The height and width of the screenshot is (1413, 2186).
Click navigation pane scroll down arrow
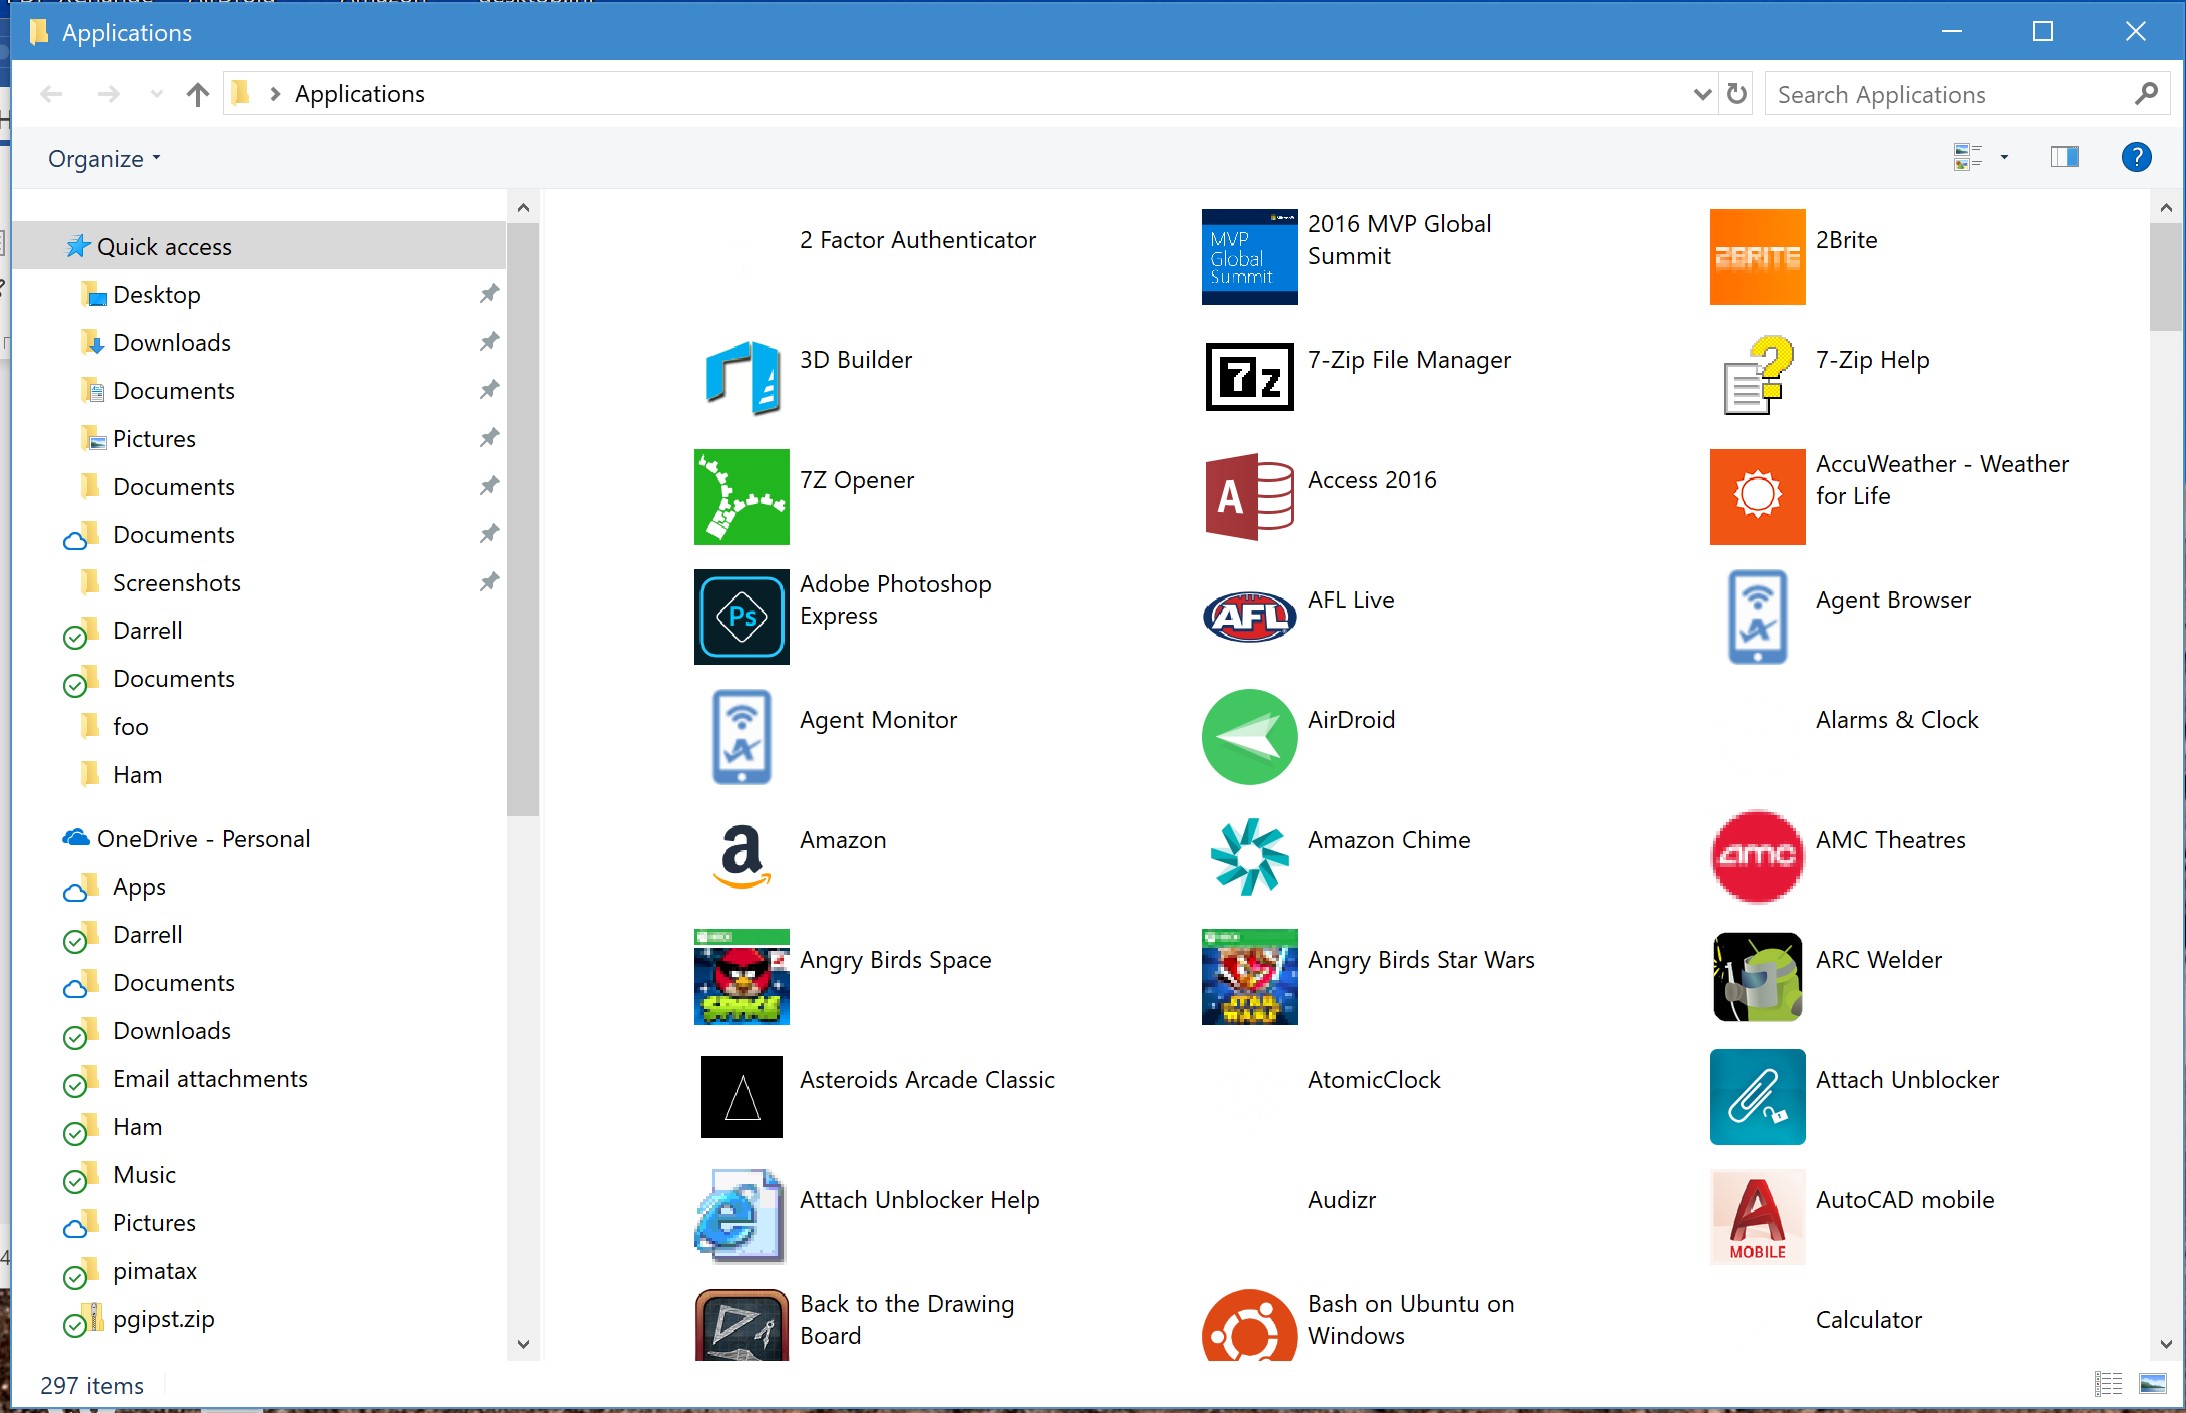[x=523, y=1344]
